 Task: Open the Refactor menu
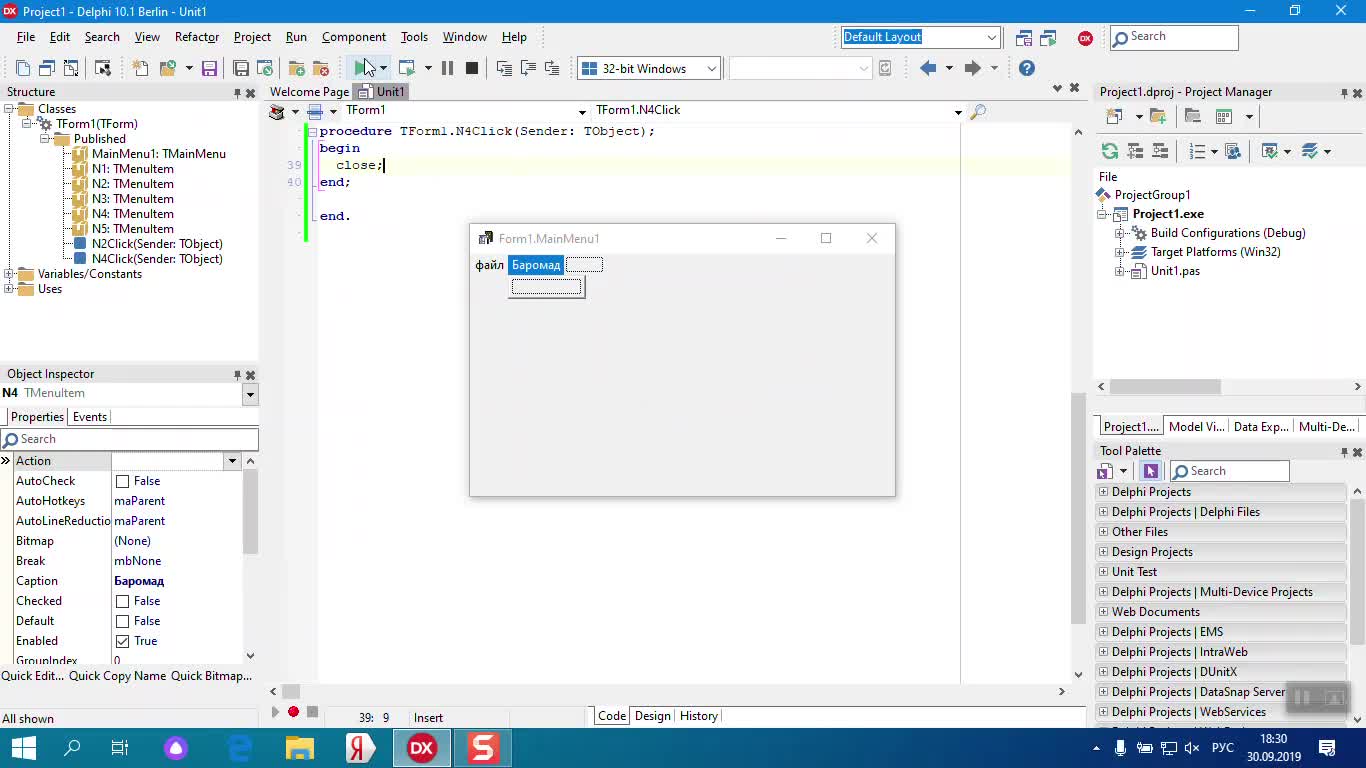coord(197,37)
